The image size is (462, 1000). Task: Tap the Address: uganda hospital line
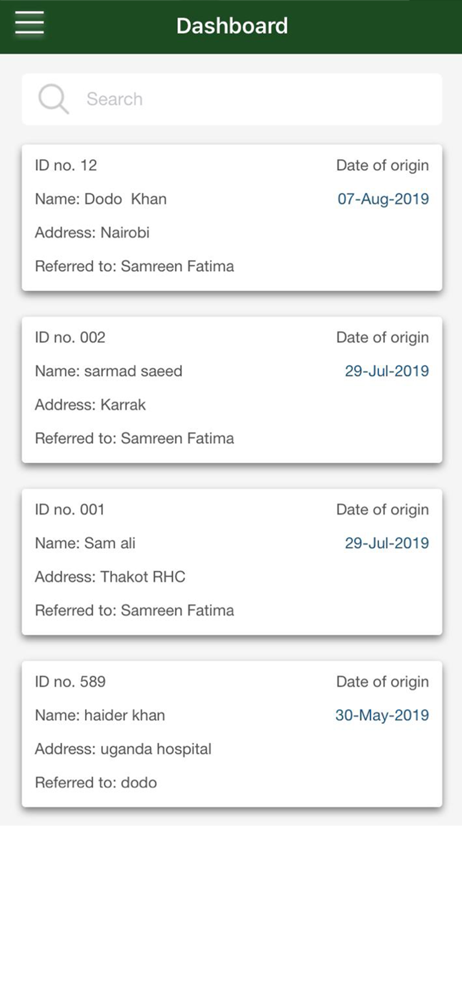pos(123,749)
